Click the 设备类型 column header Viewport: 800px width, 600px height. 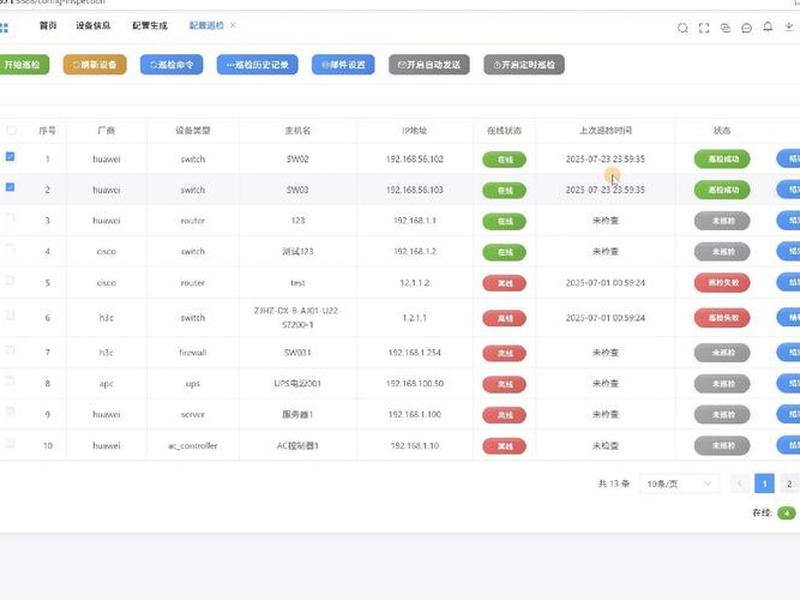tap(193, 131)
